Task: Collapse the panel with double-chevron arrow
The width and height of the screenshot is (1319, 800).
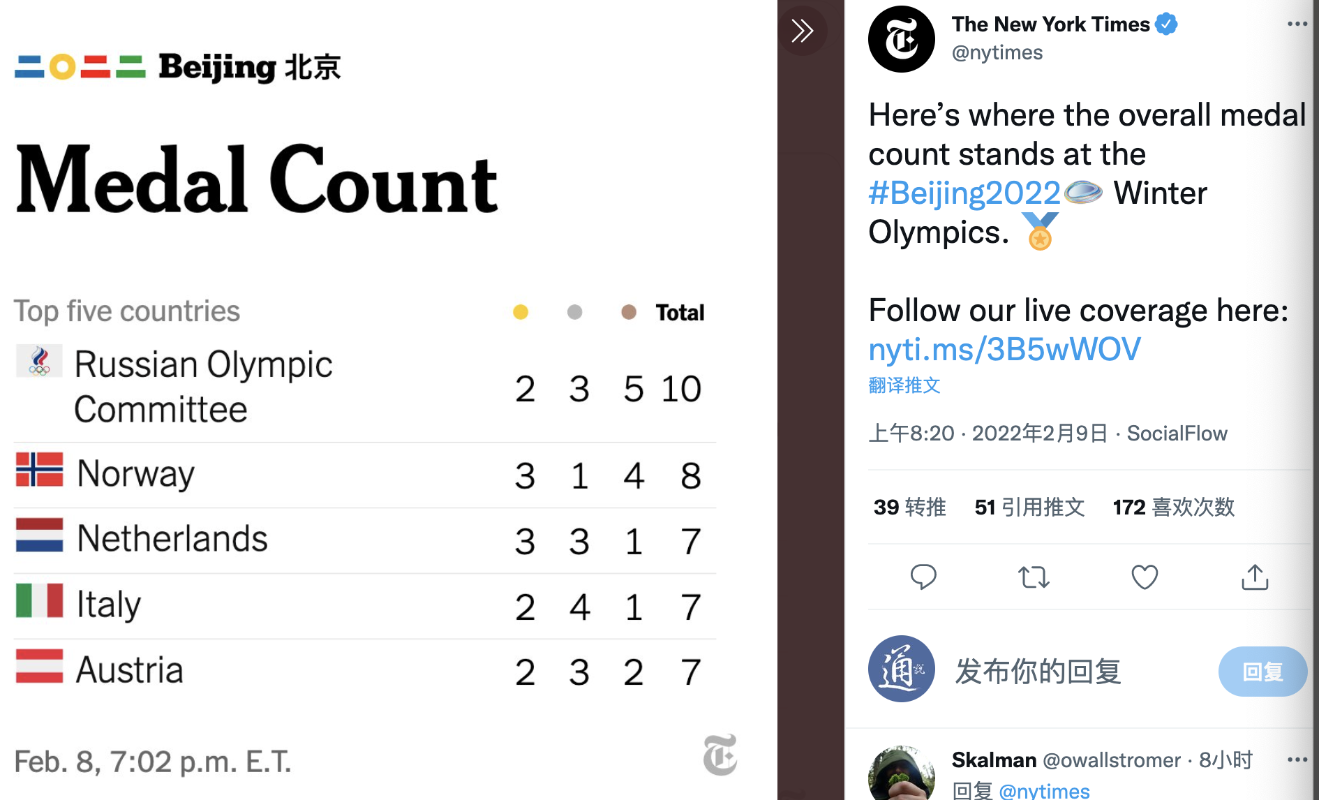Action: click(802, 31)
